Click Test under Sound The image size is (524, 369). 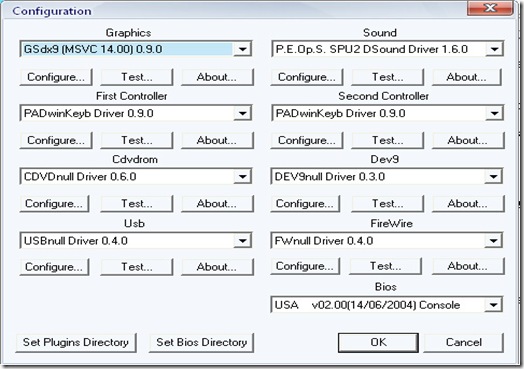388,77
